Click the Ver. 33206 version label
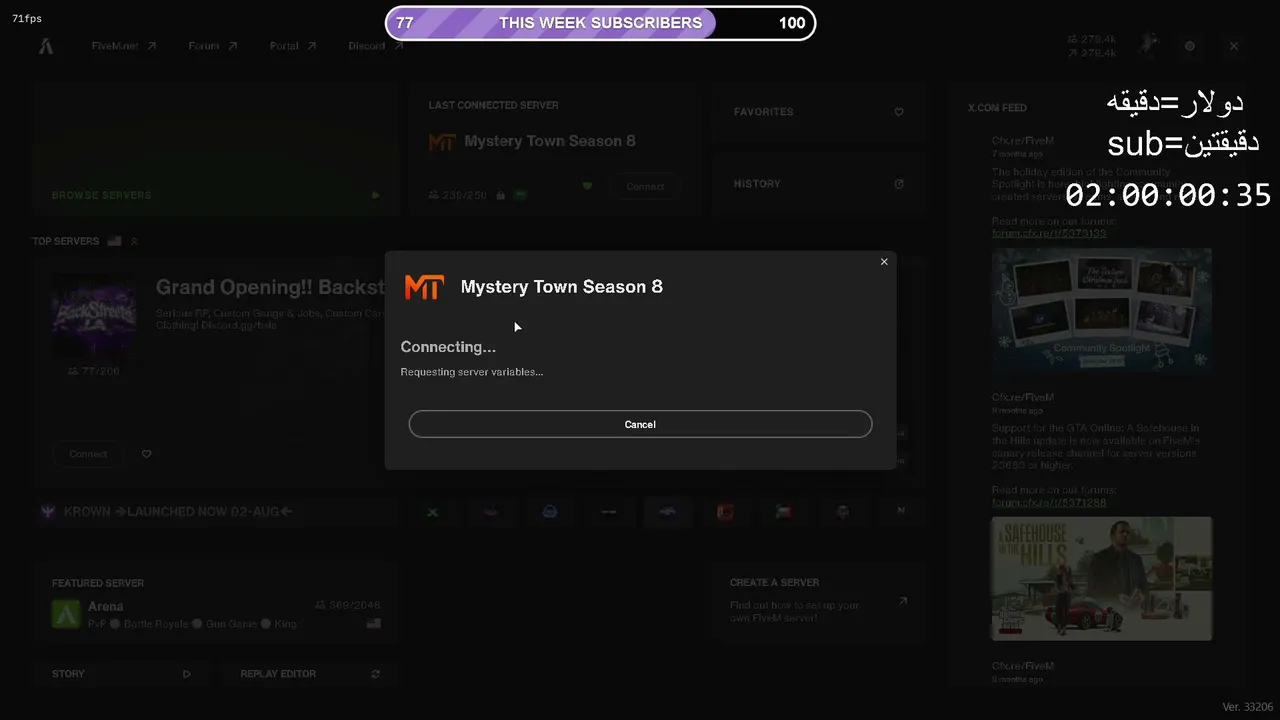Image resolution: width=1280 pixels, height=720 pixels. [x=1248, y=707]
